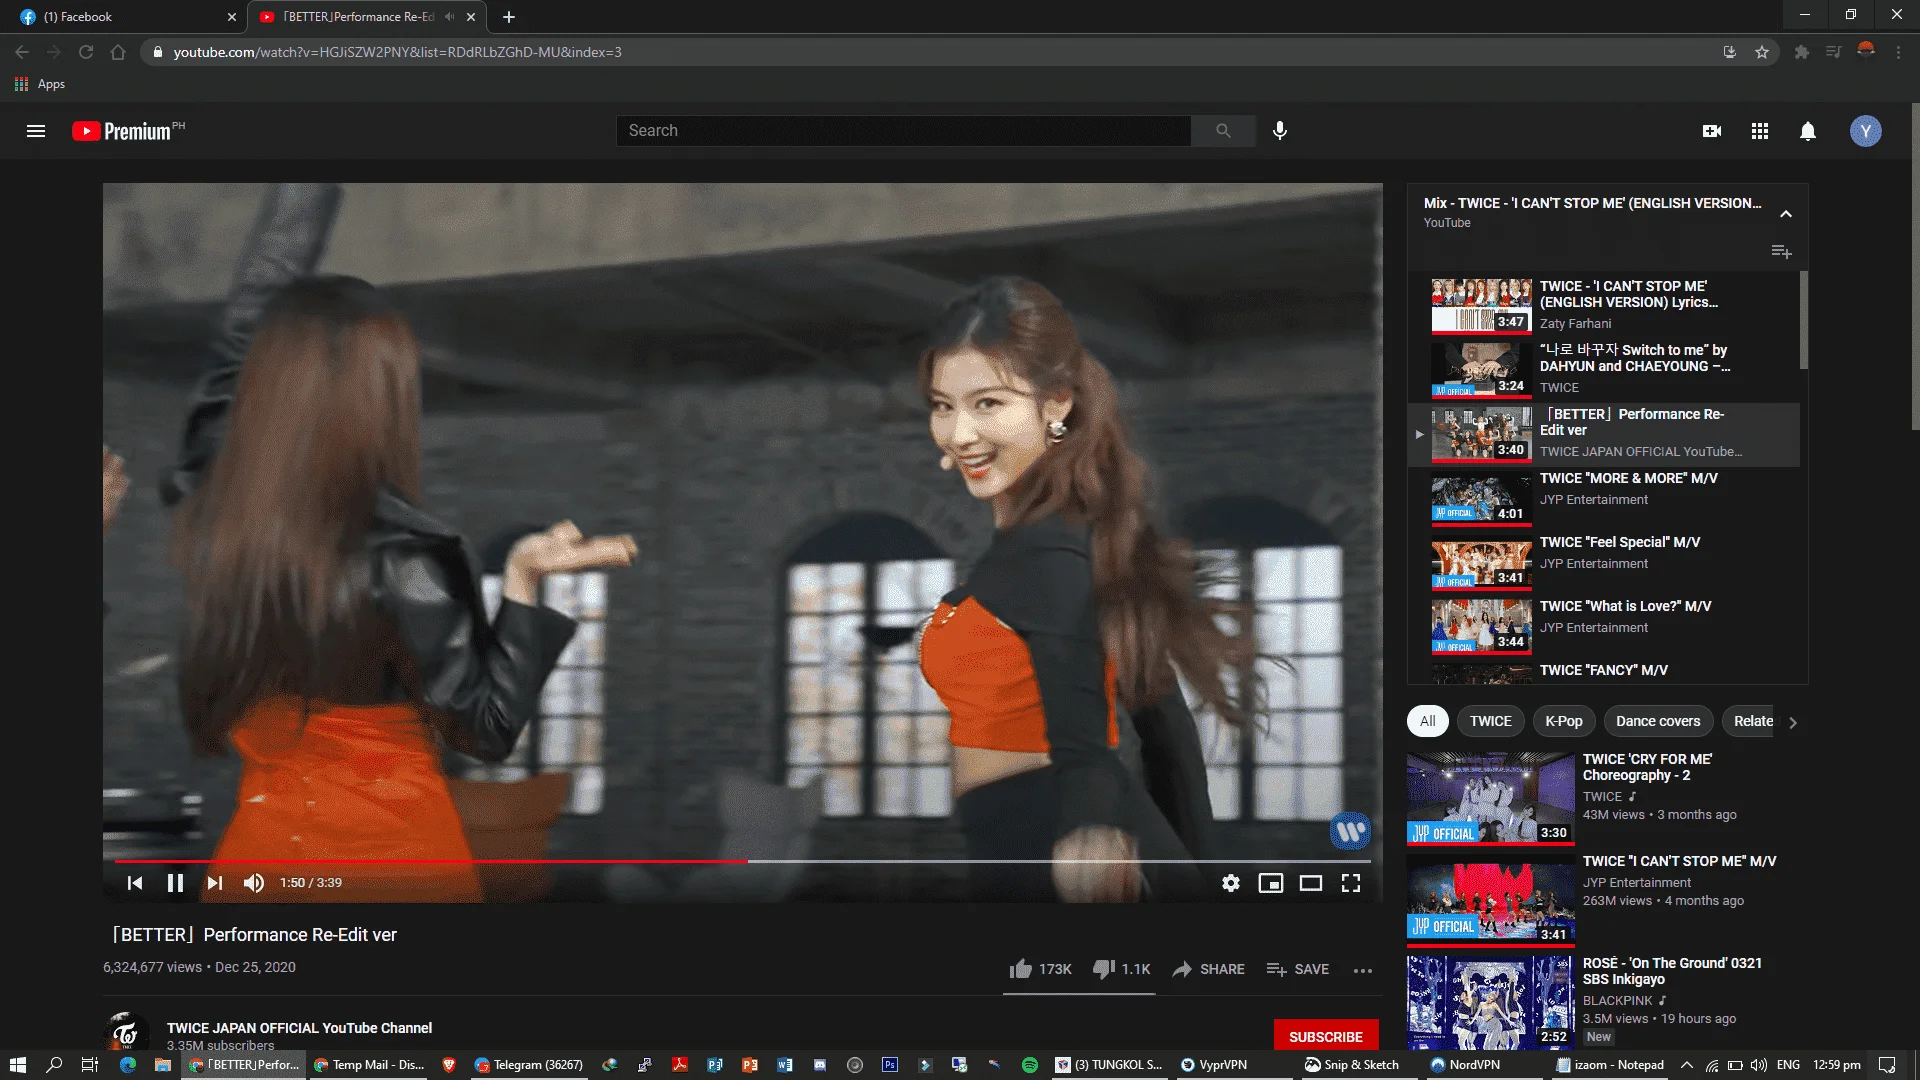Open the Windows Start menu
Image resolution: width=1920 pixels, height=1080 pixels.
(17, 1065)
